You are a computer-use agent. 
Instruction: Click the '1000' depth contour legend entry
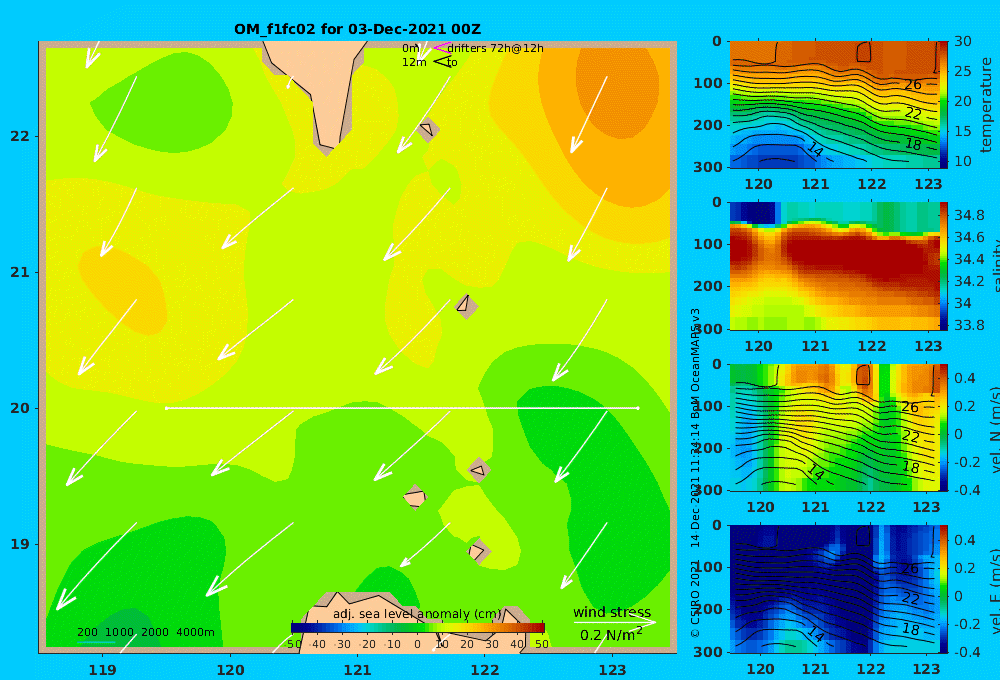point(119,632)
